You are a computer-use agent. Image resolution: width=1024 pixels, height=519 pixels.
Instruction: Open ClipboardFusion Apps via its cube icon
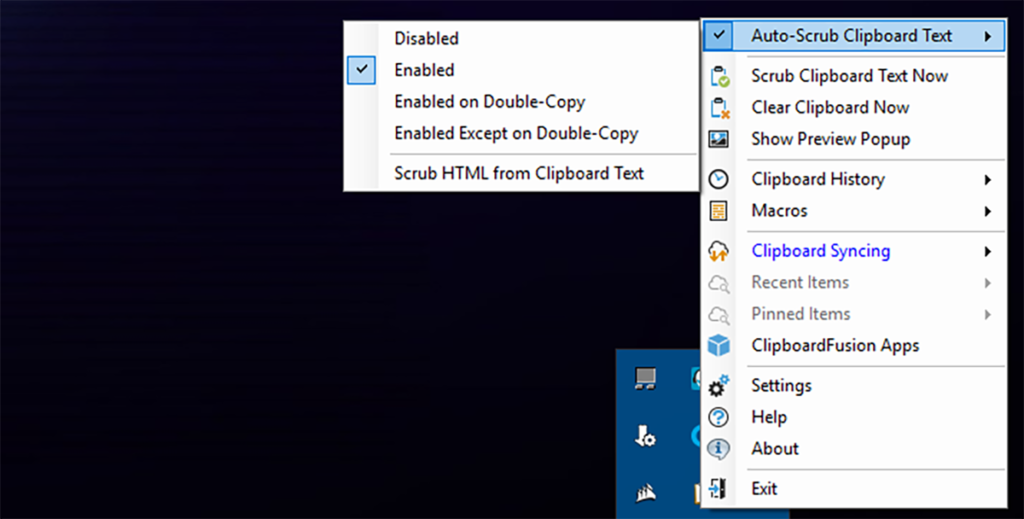(x=718, y=345)
